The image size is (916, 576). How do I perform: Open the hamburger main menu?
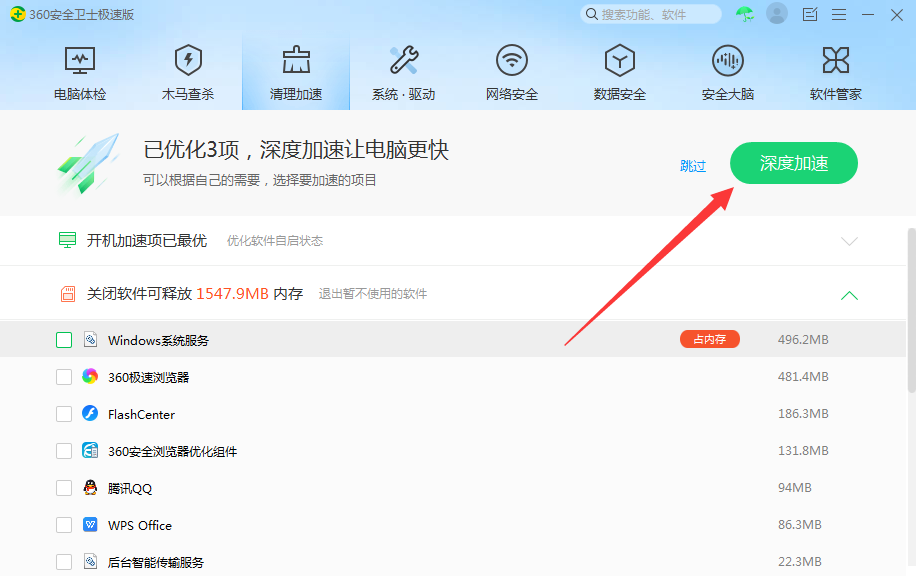[x=839, y=15]
